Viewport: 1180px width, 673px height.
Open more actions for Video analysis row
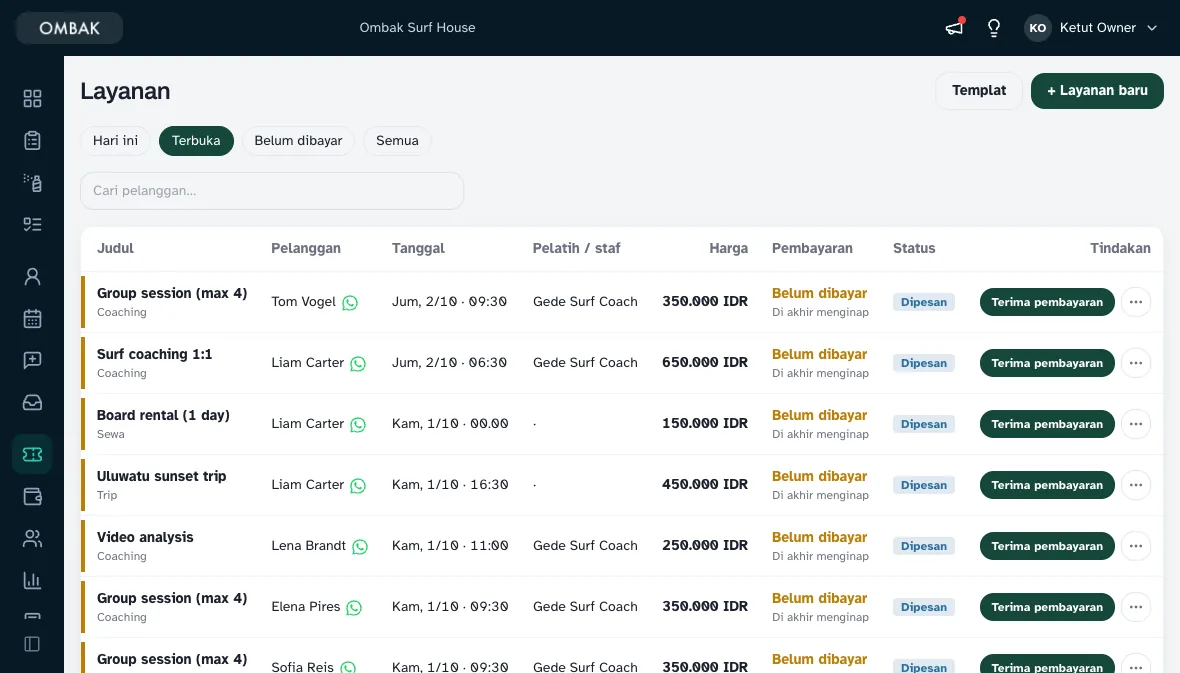[x=1136, y=546]
